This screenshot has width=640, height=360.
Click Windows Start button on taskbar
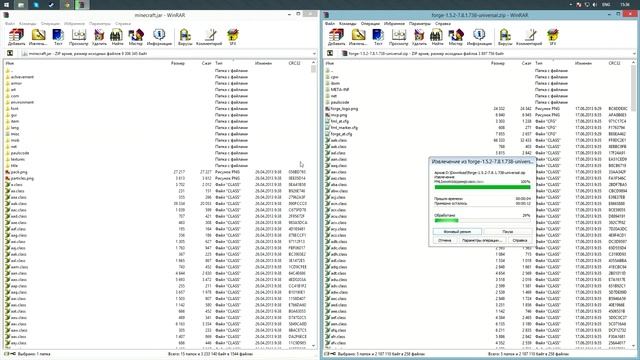[6, 5]
